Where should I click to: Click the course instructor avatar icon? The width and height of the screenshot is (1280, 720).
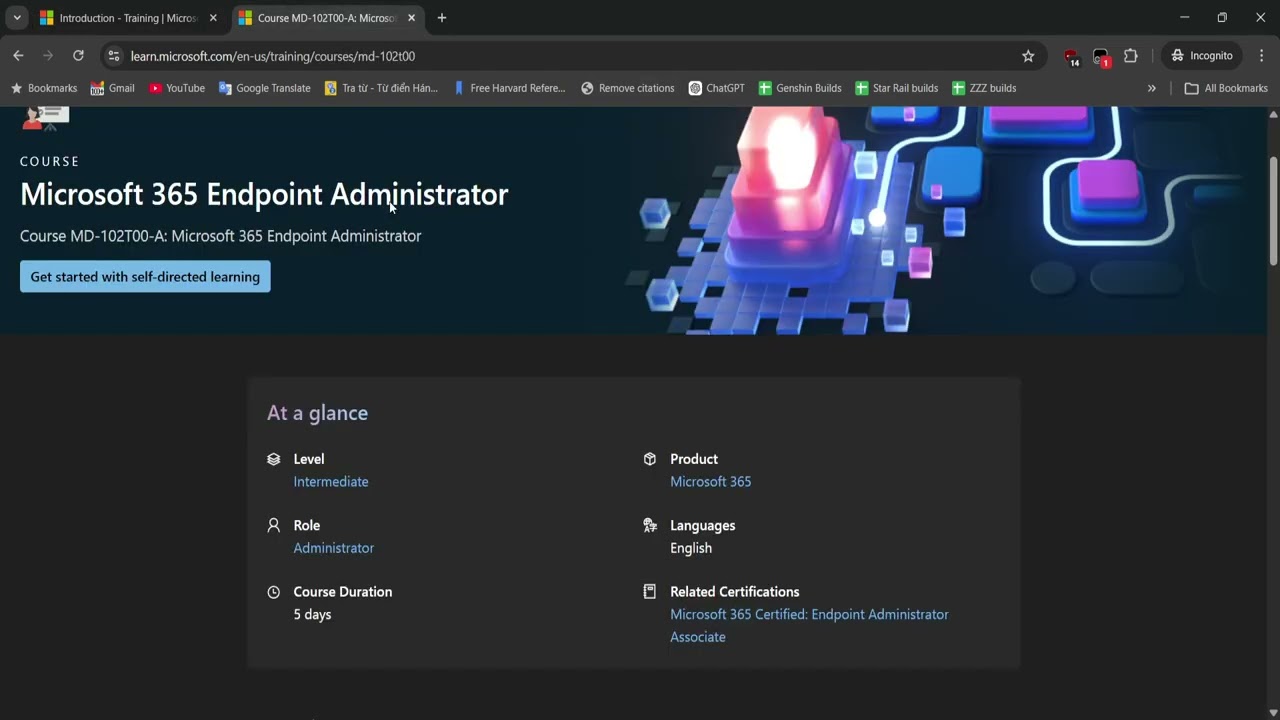click(45, 118)
